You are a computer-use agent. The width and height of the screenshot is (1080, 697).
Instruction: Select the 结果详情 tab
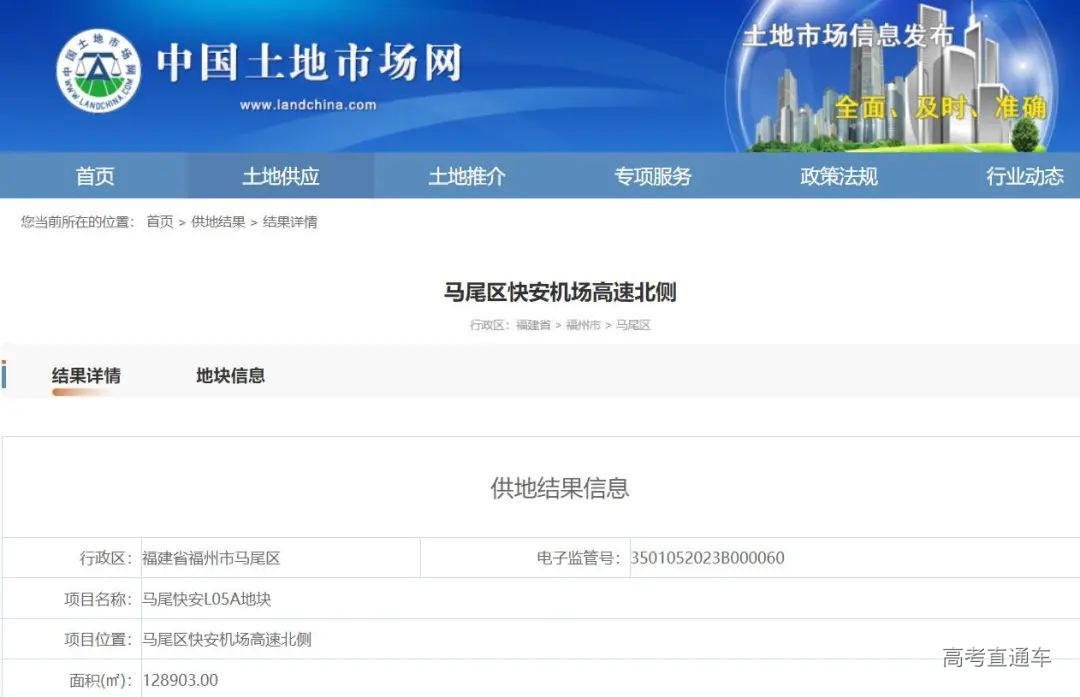84,375
